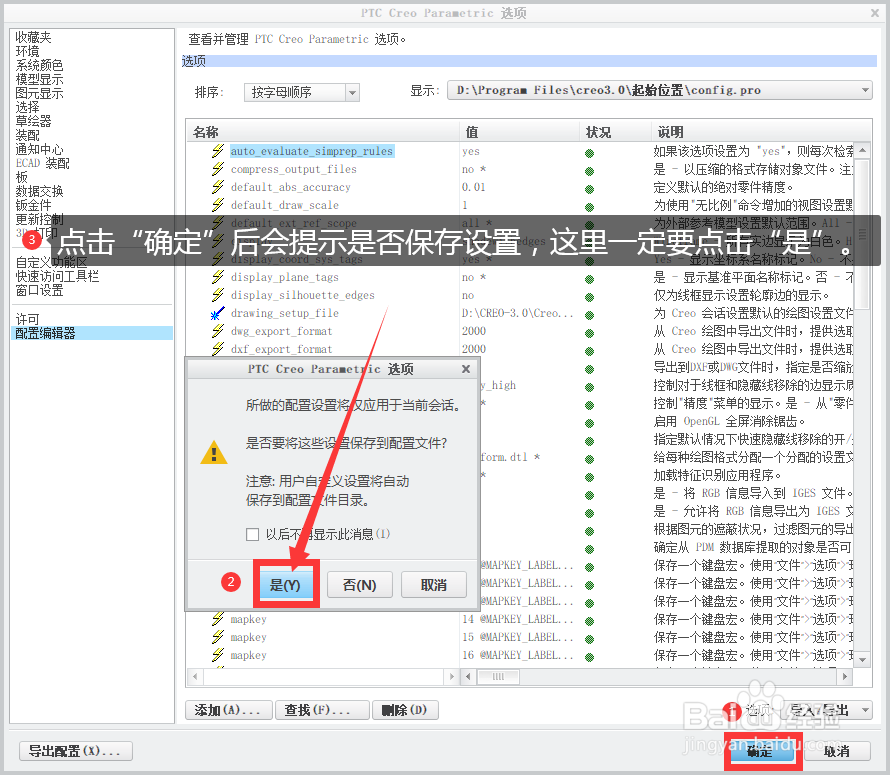Click lightning icon beside dxf_export_format
The image size is (890, 775).
217,349
